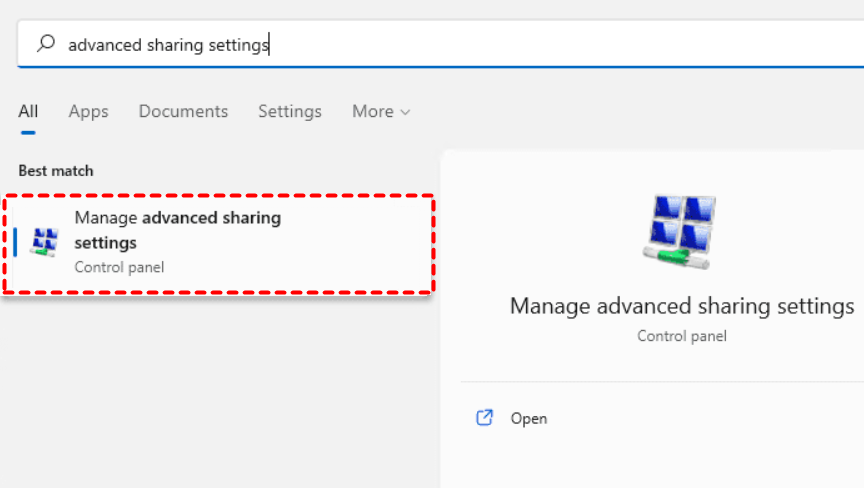Switch to the Settings tab

(290, 112)
